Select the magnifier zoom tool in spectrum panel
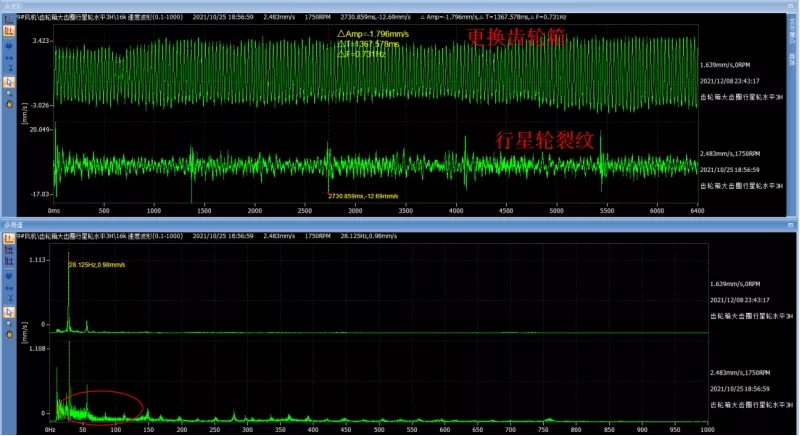Screen dimensions: 800x436 9,322
